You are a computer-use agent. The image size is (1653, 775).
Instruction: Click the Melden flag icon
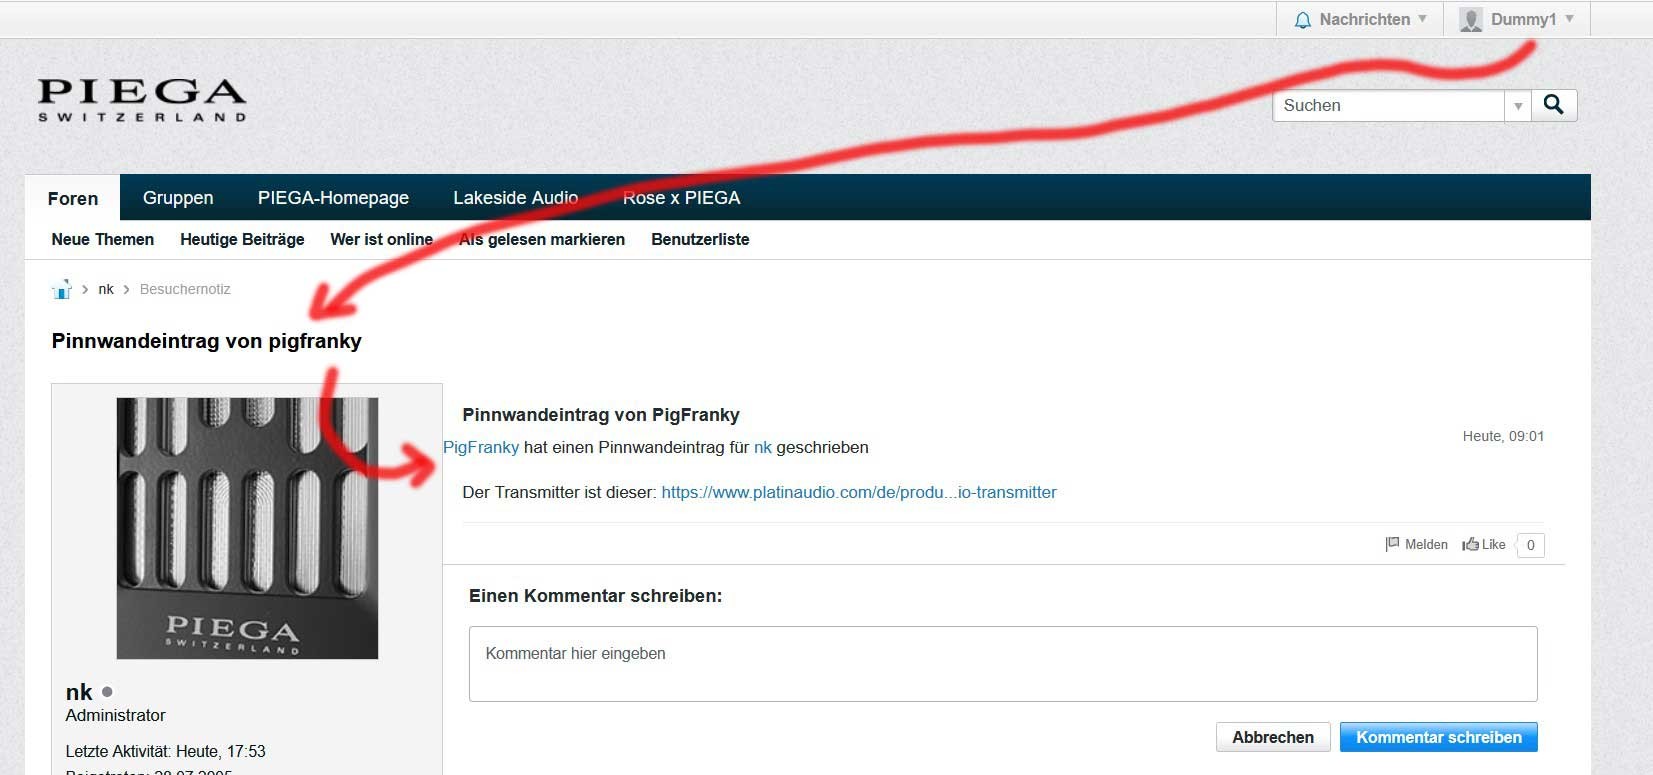pyautogui.click(x=1392, y=544)
